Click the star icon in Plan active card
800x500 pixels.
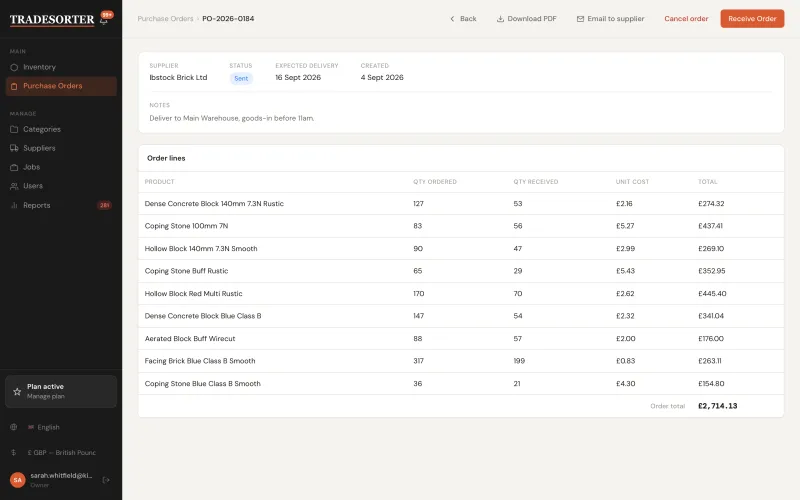17,391
